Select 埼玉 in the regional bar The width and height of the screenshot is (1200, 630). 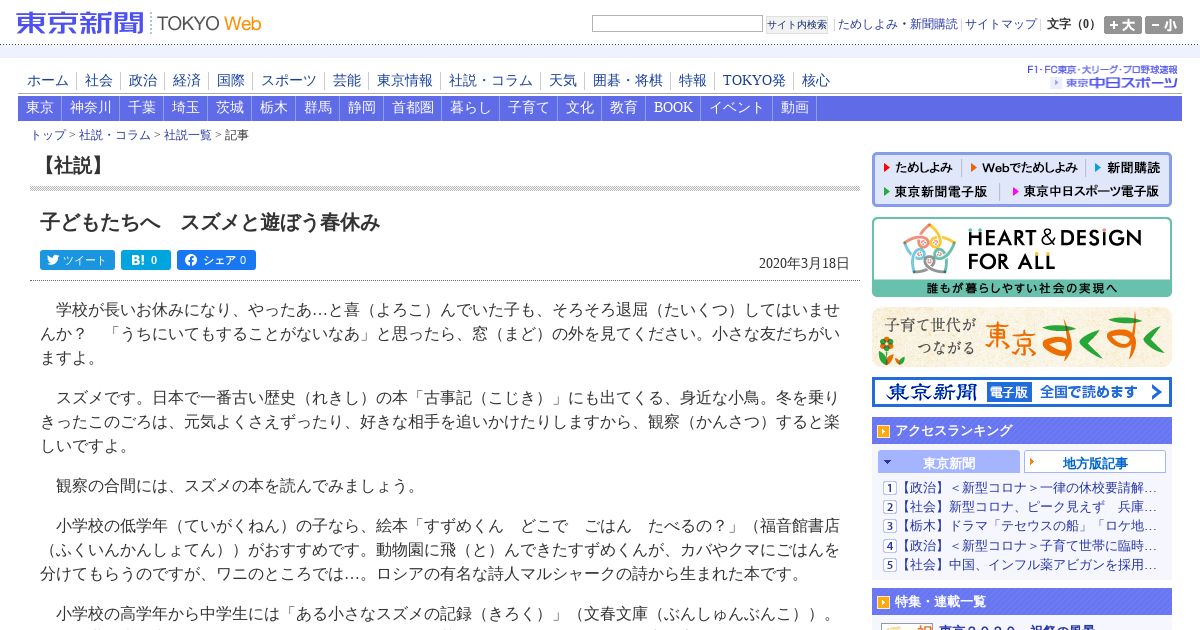click(186, 108)
